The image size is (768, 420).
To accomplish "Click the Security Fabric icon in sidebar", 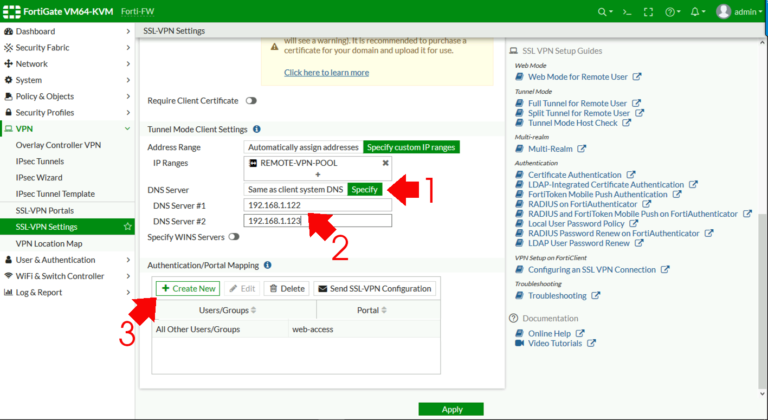I will [8, 48].
